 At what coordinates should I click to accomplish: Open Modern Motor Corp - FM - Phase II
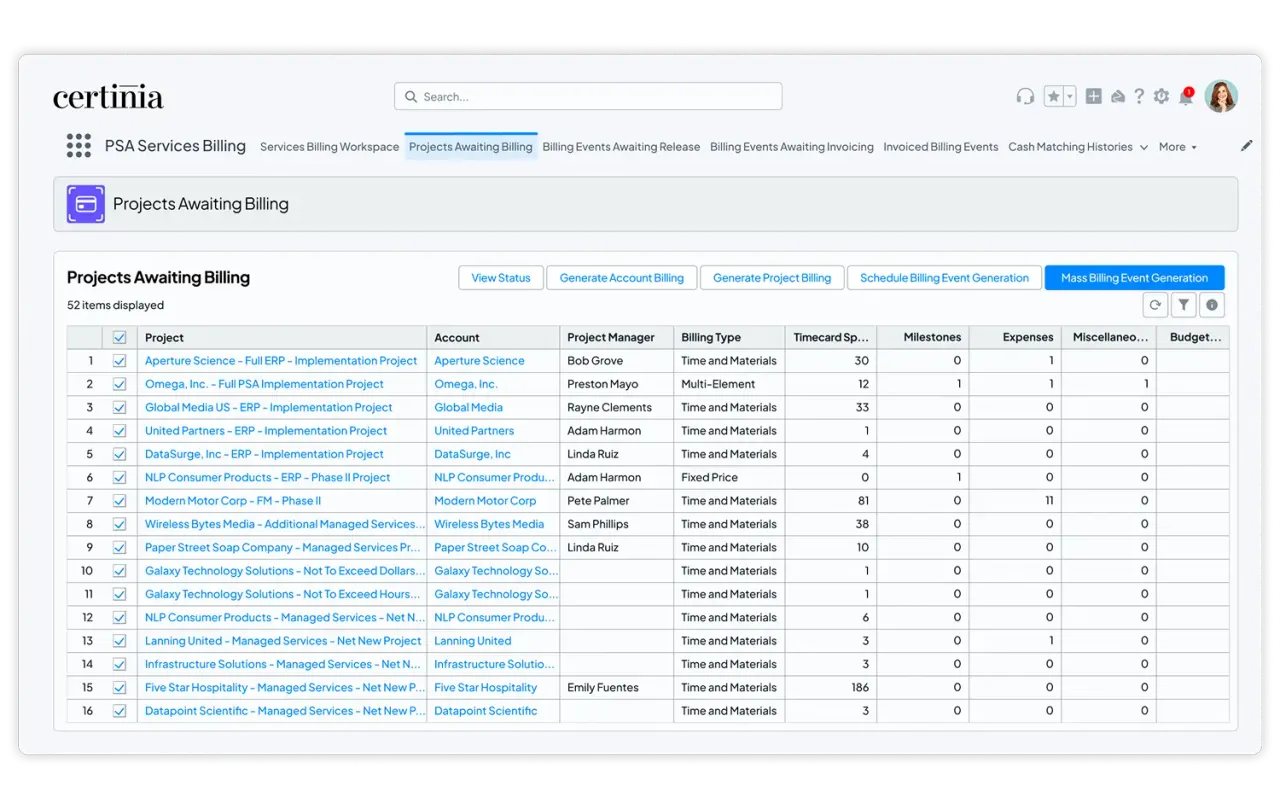(233, 501)
